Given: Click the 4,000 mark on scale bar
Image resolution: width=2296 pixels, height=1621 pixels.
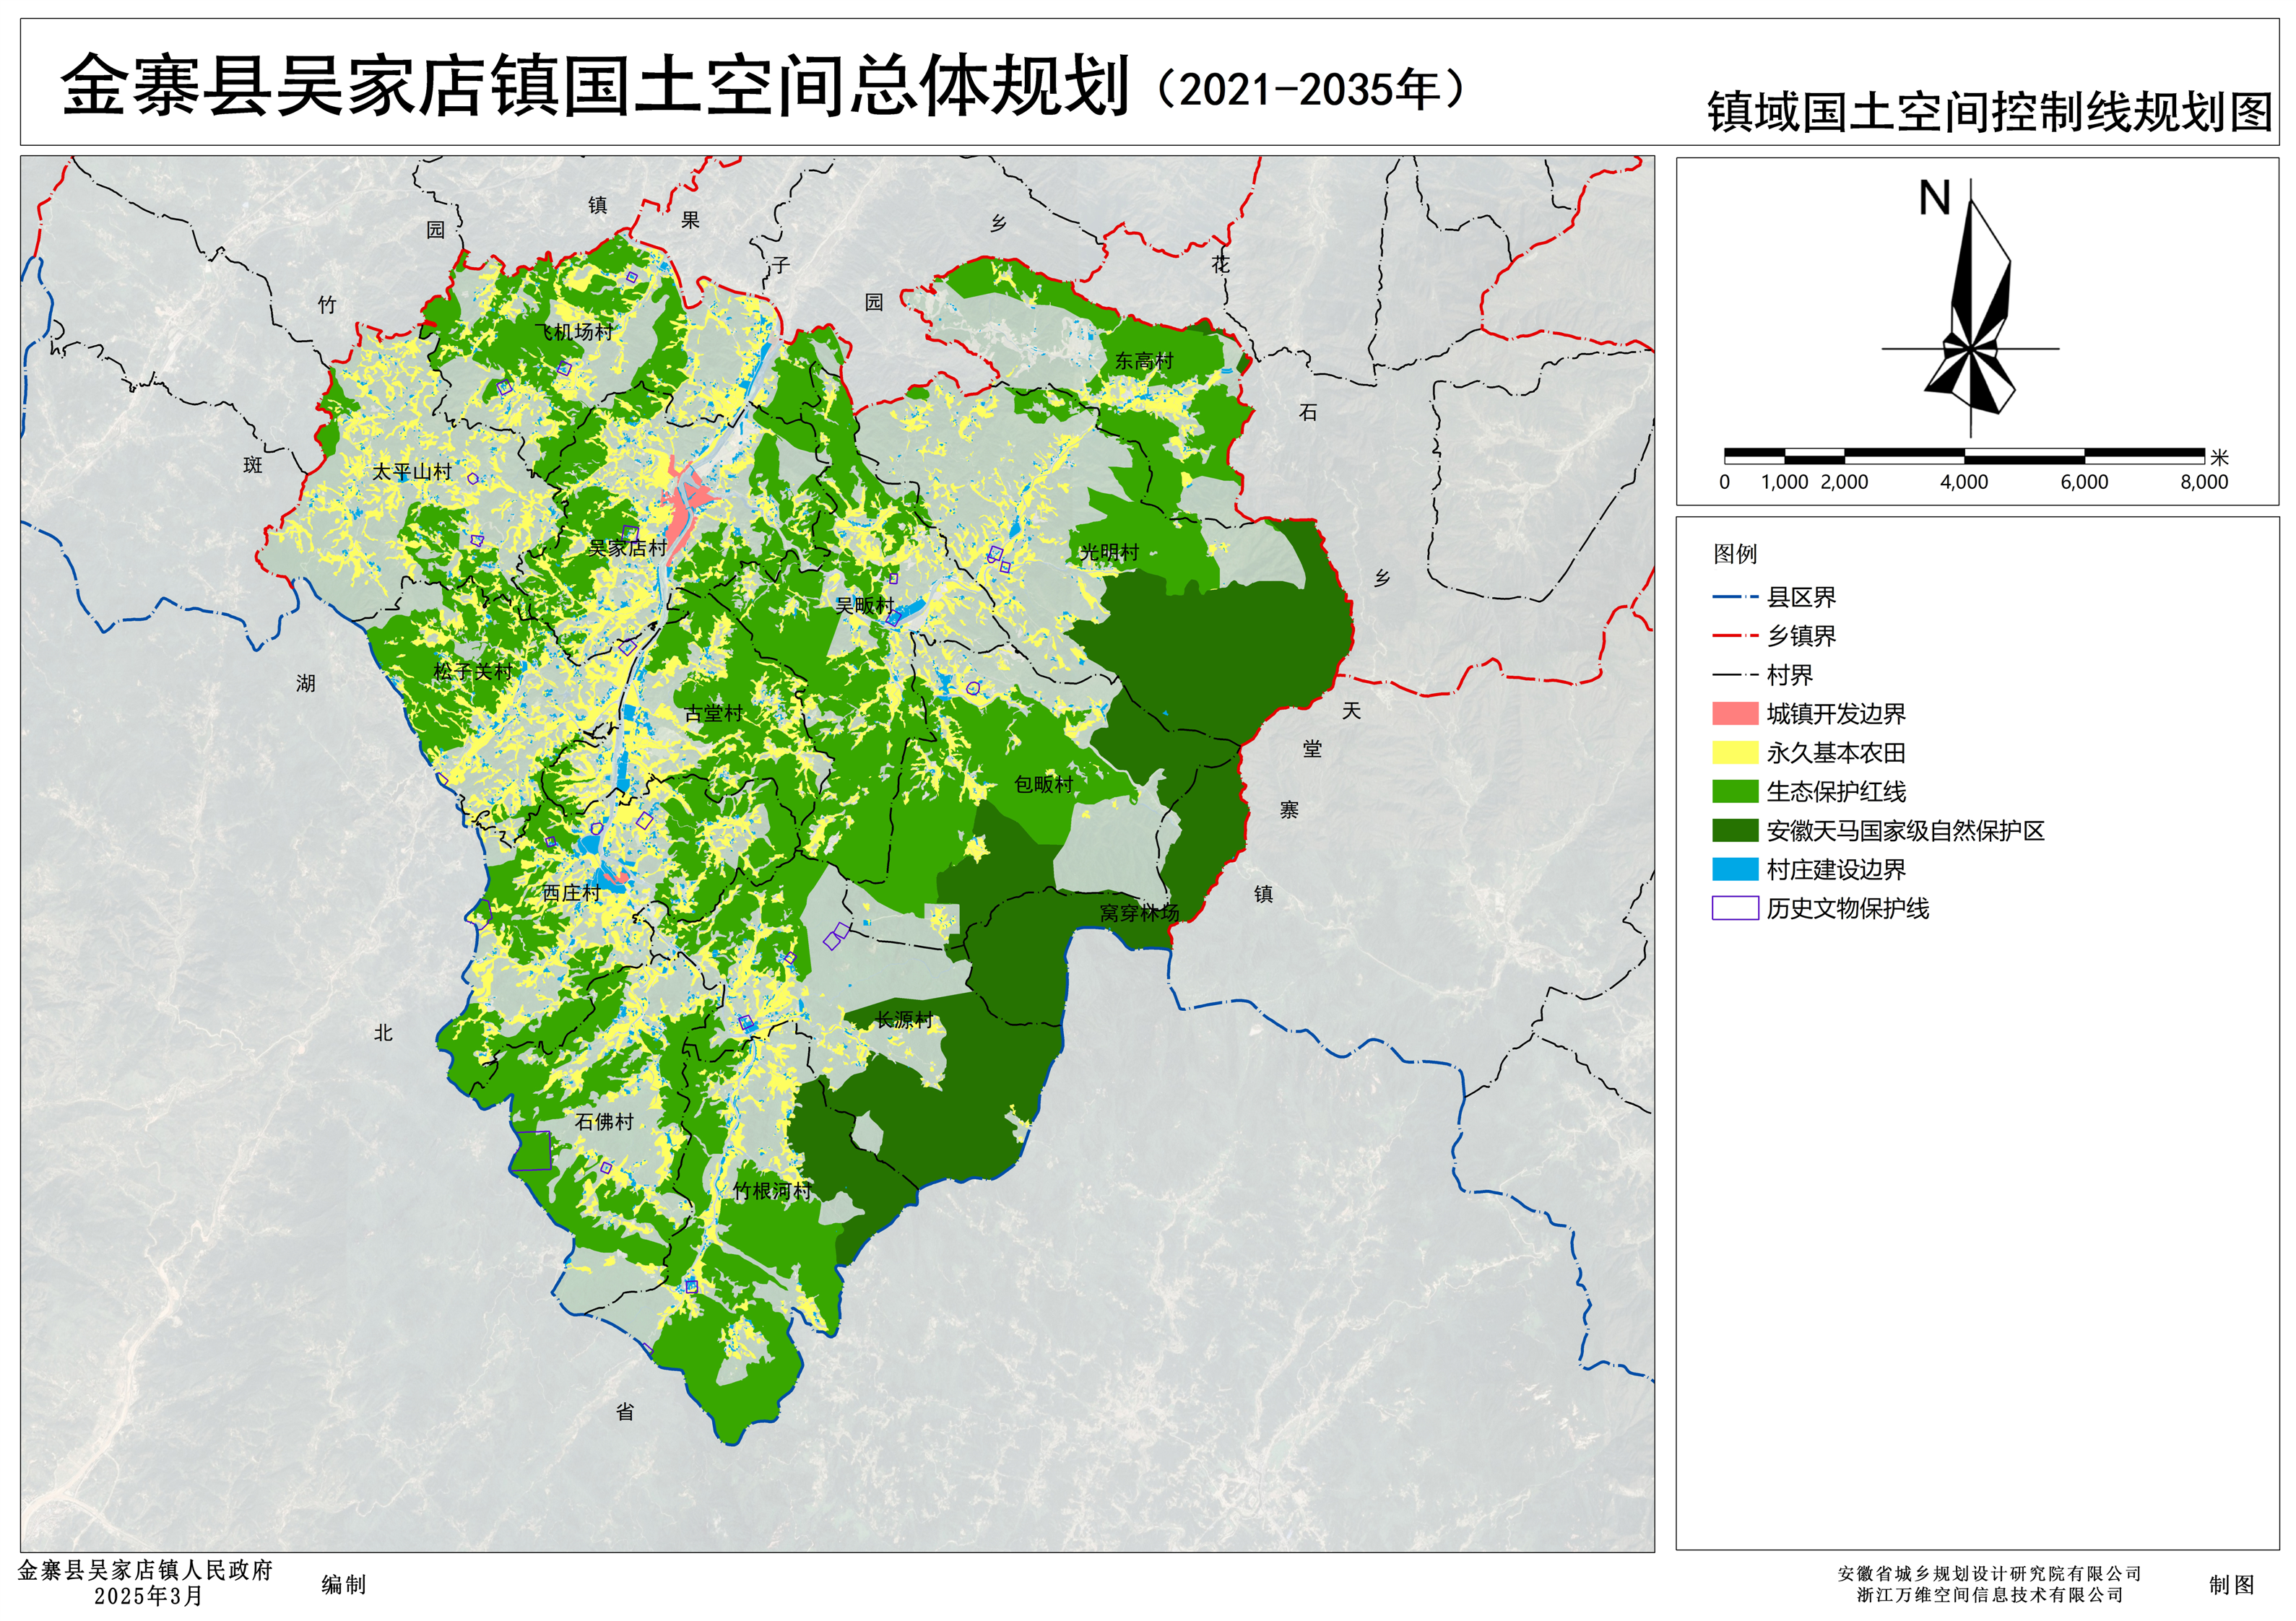Looking at the screenshot, I should click(x=1964, y=482).
